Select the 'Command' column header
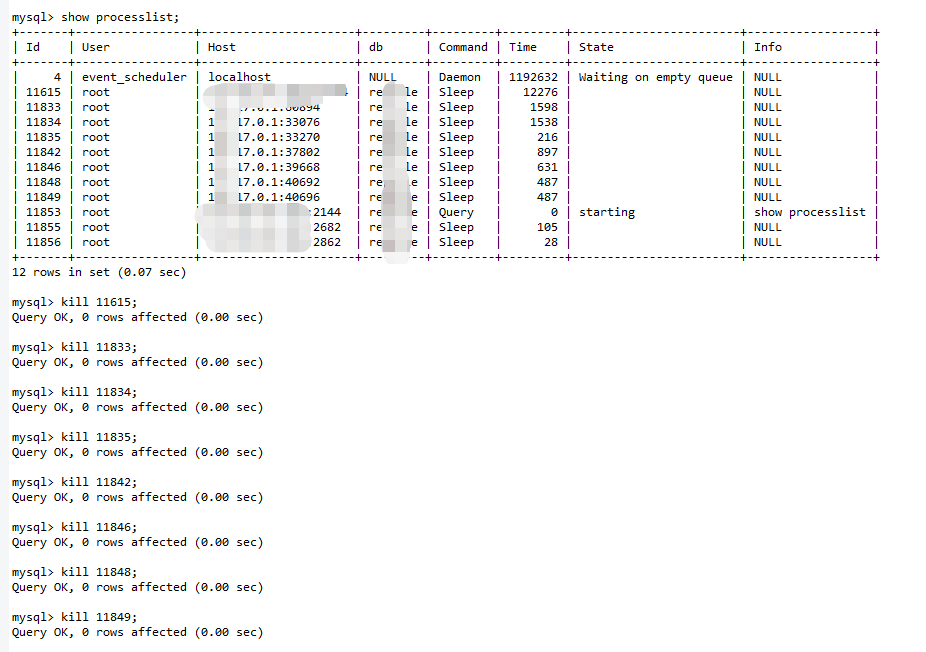 pyautogui.click(x=463, y=47)
